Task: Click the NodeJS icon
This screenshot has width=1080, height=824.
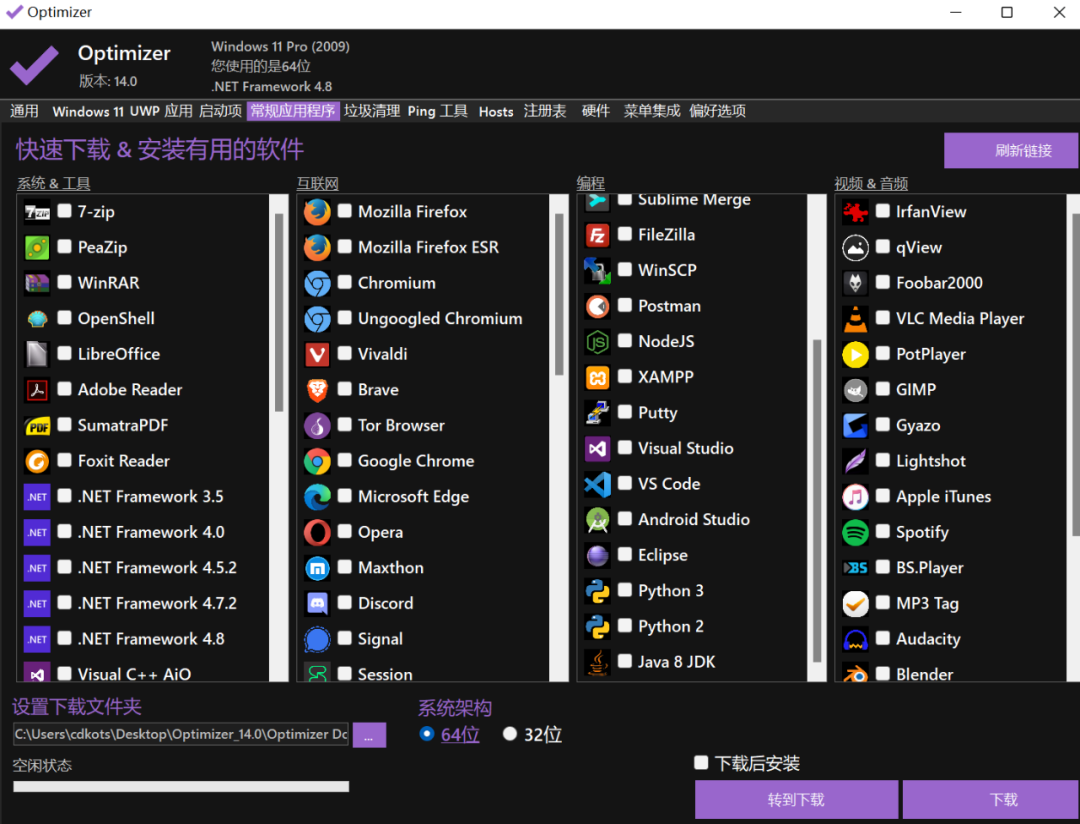Action: [597, 342]
